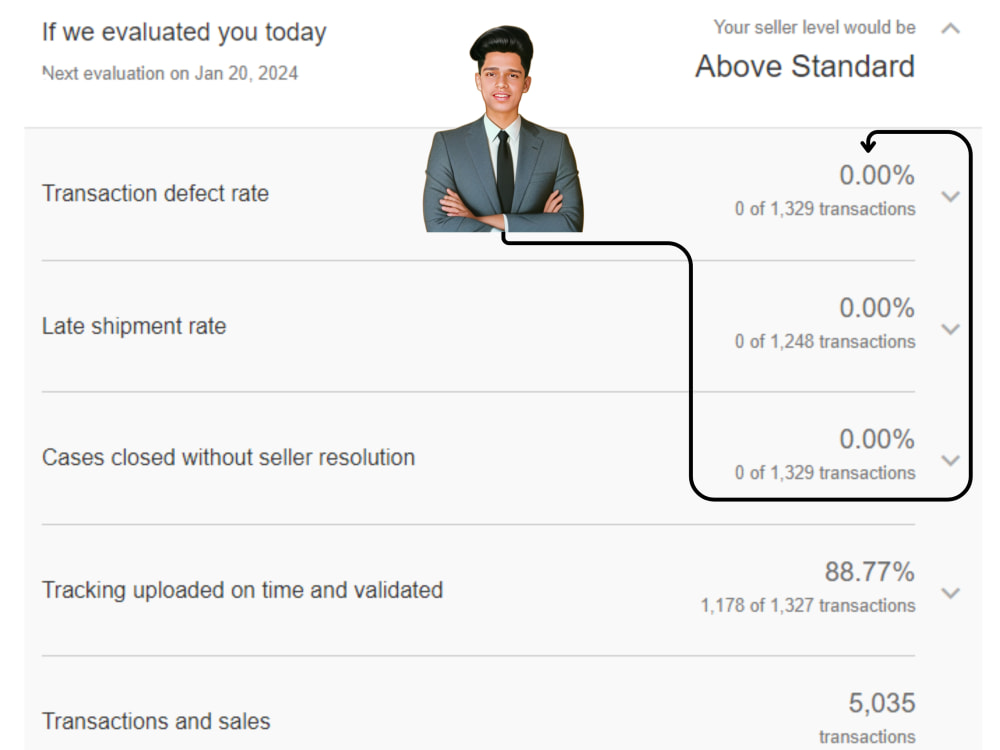This screenshot has height=750, width=1000.
Task: Click the Next evaluation on Jan 20 text
Action: [170, 74]
